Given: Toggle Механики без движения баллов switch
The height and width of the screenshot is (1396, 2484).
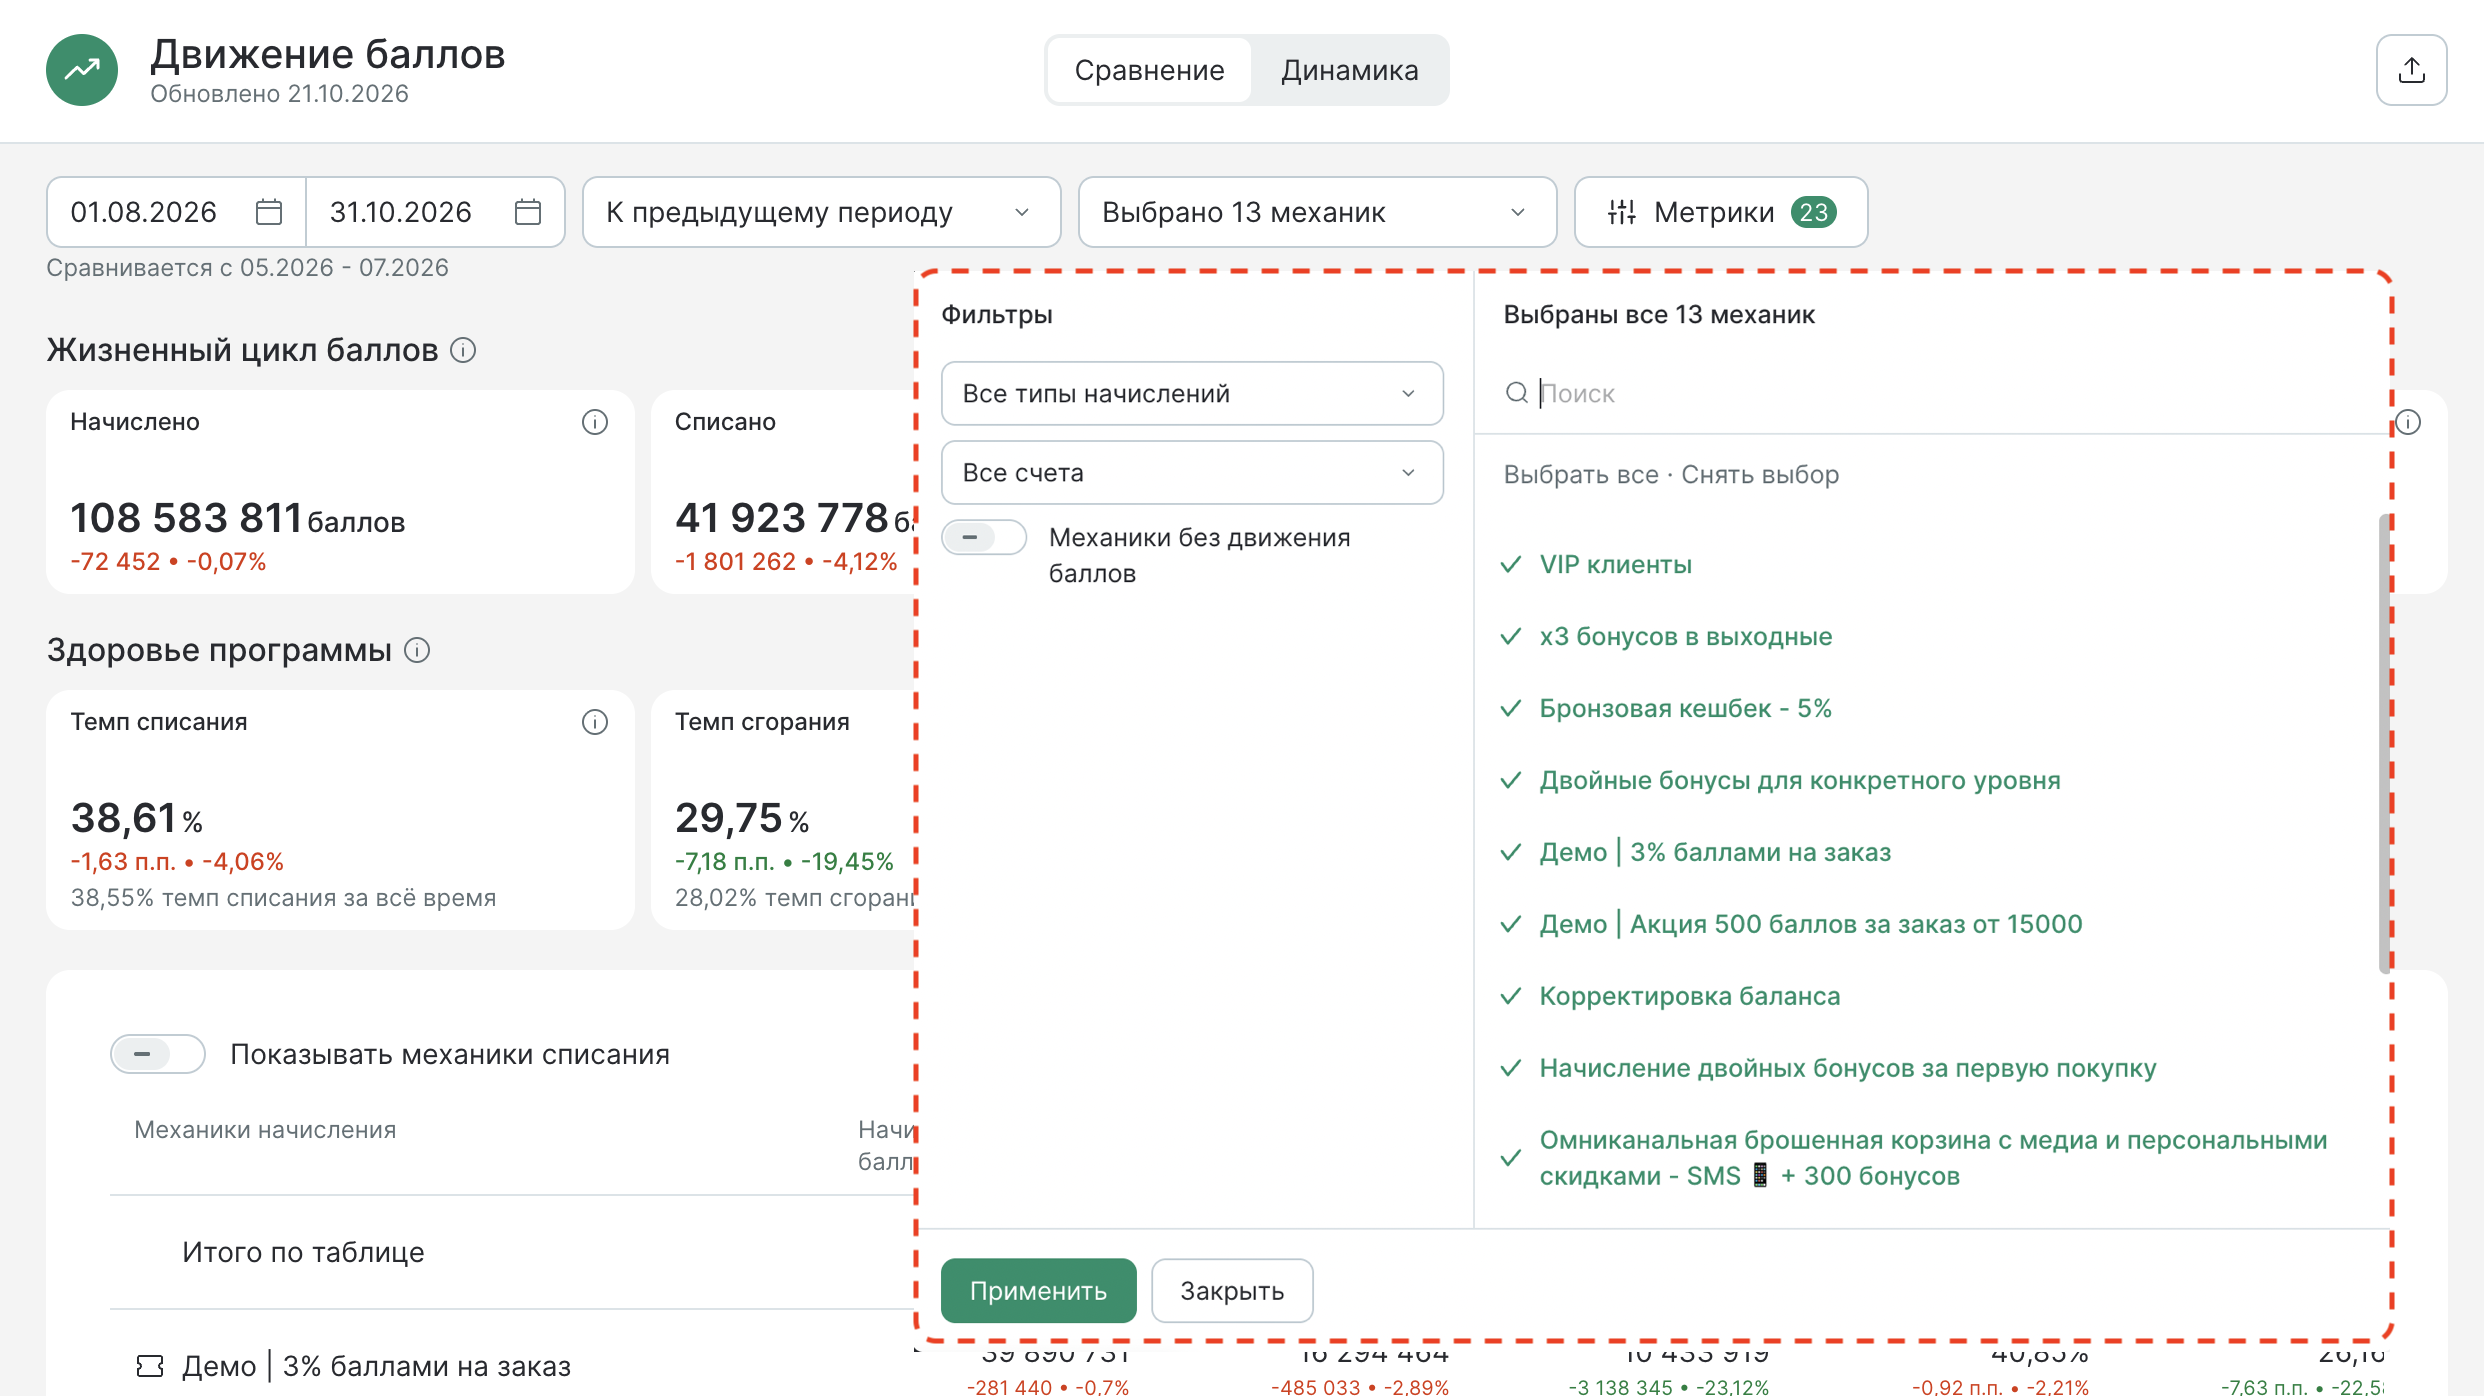Looking at the screenshot, I should point(984,537).
